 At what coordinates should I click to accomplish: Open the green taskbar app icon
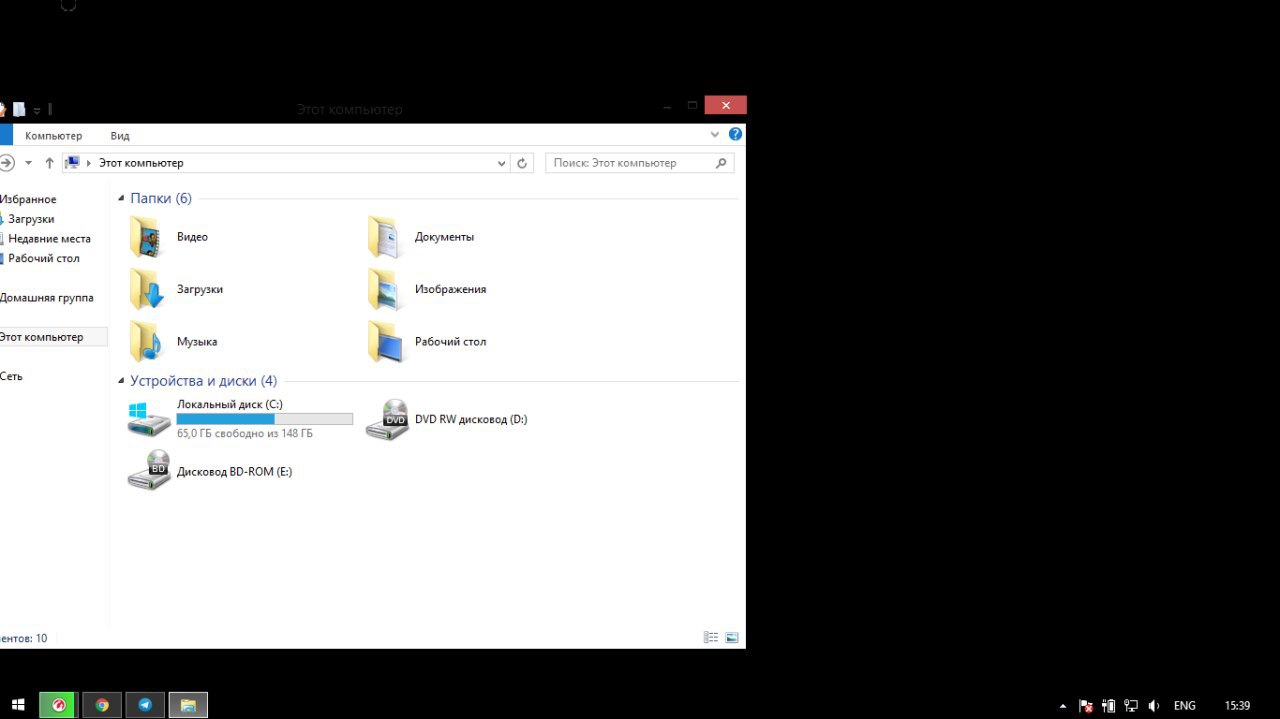[x=58, y=705]
